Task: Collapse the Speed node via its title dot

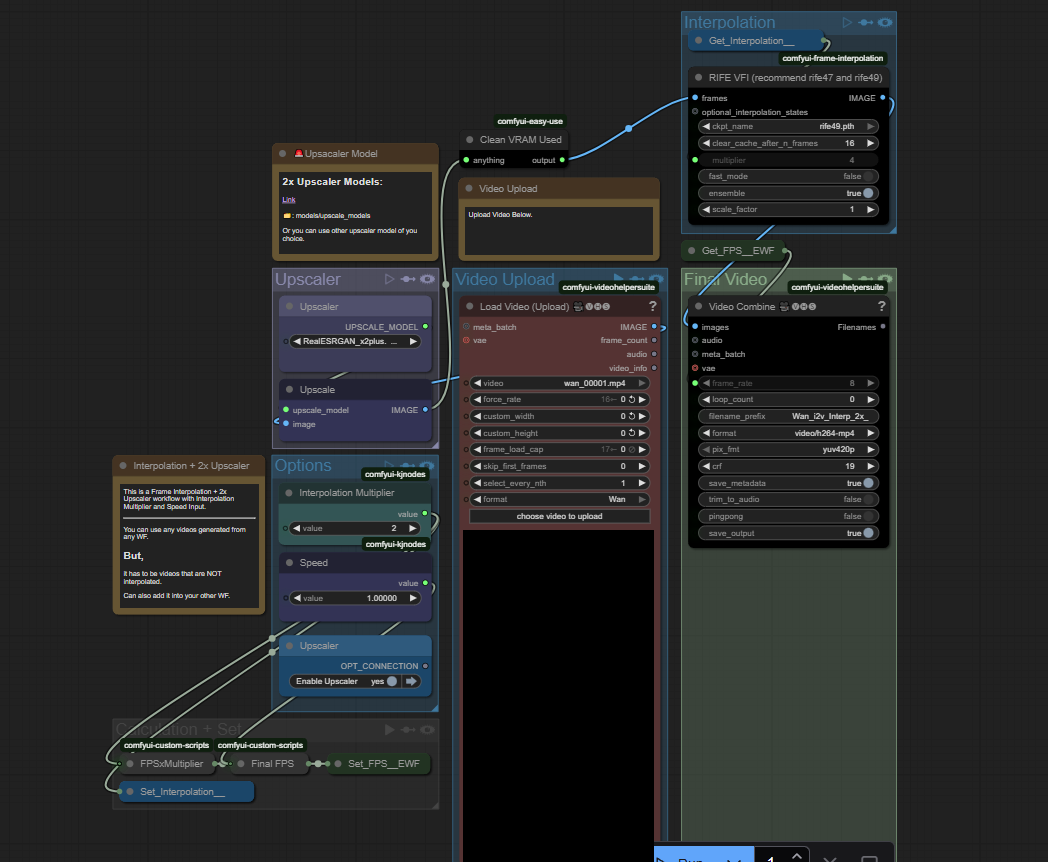Action: [x=289, y=563]
